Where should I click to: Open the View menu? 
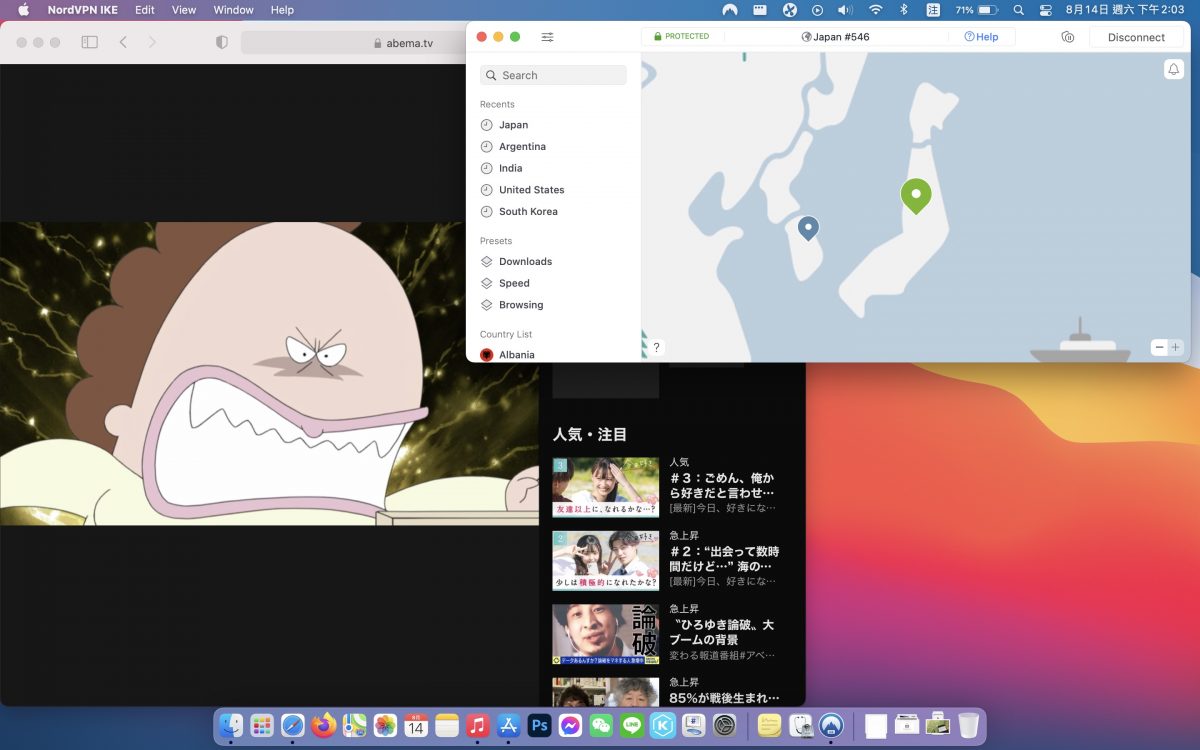[x=184, y=10]
